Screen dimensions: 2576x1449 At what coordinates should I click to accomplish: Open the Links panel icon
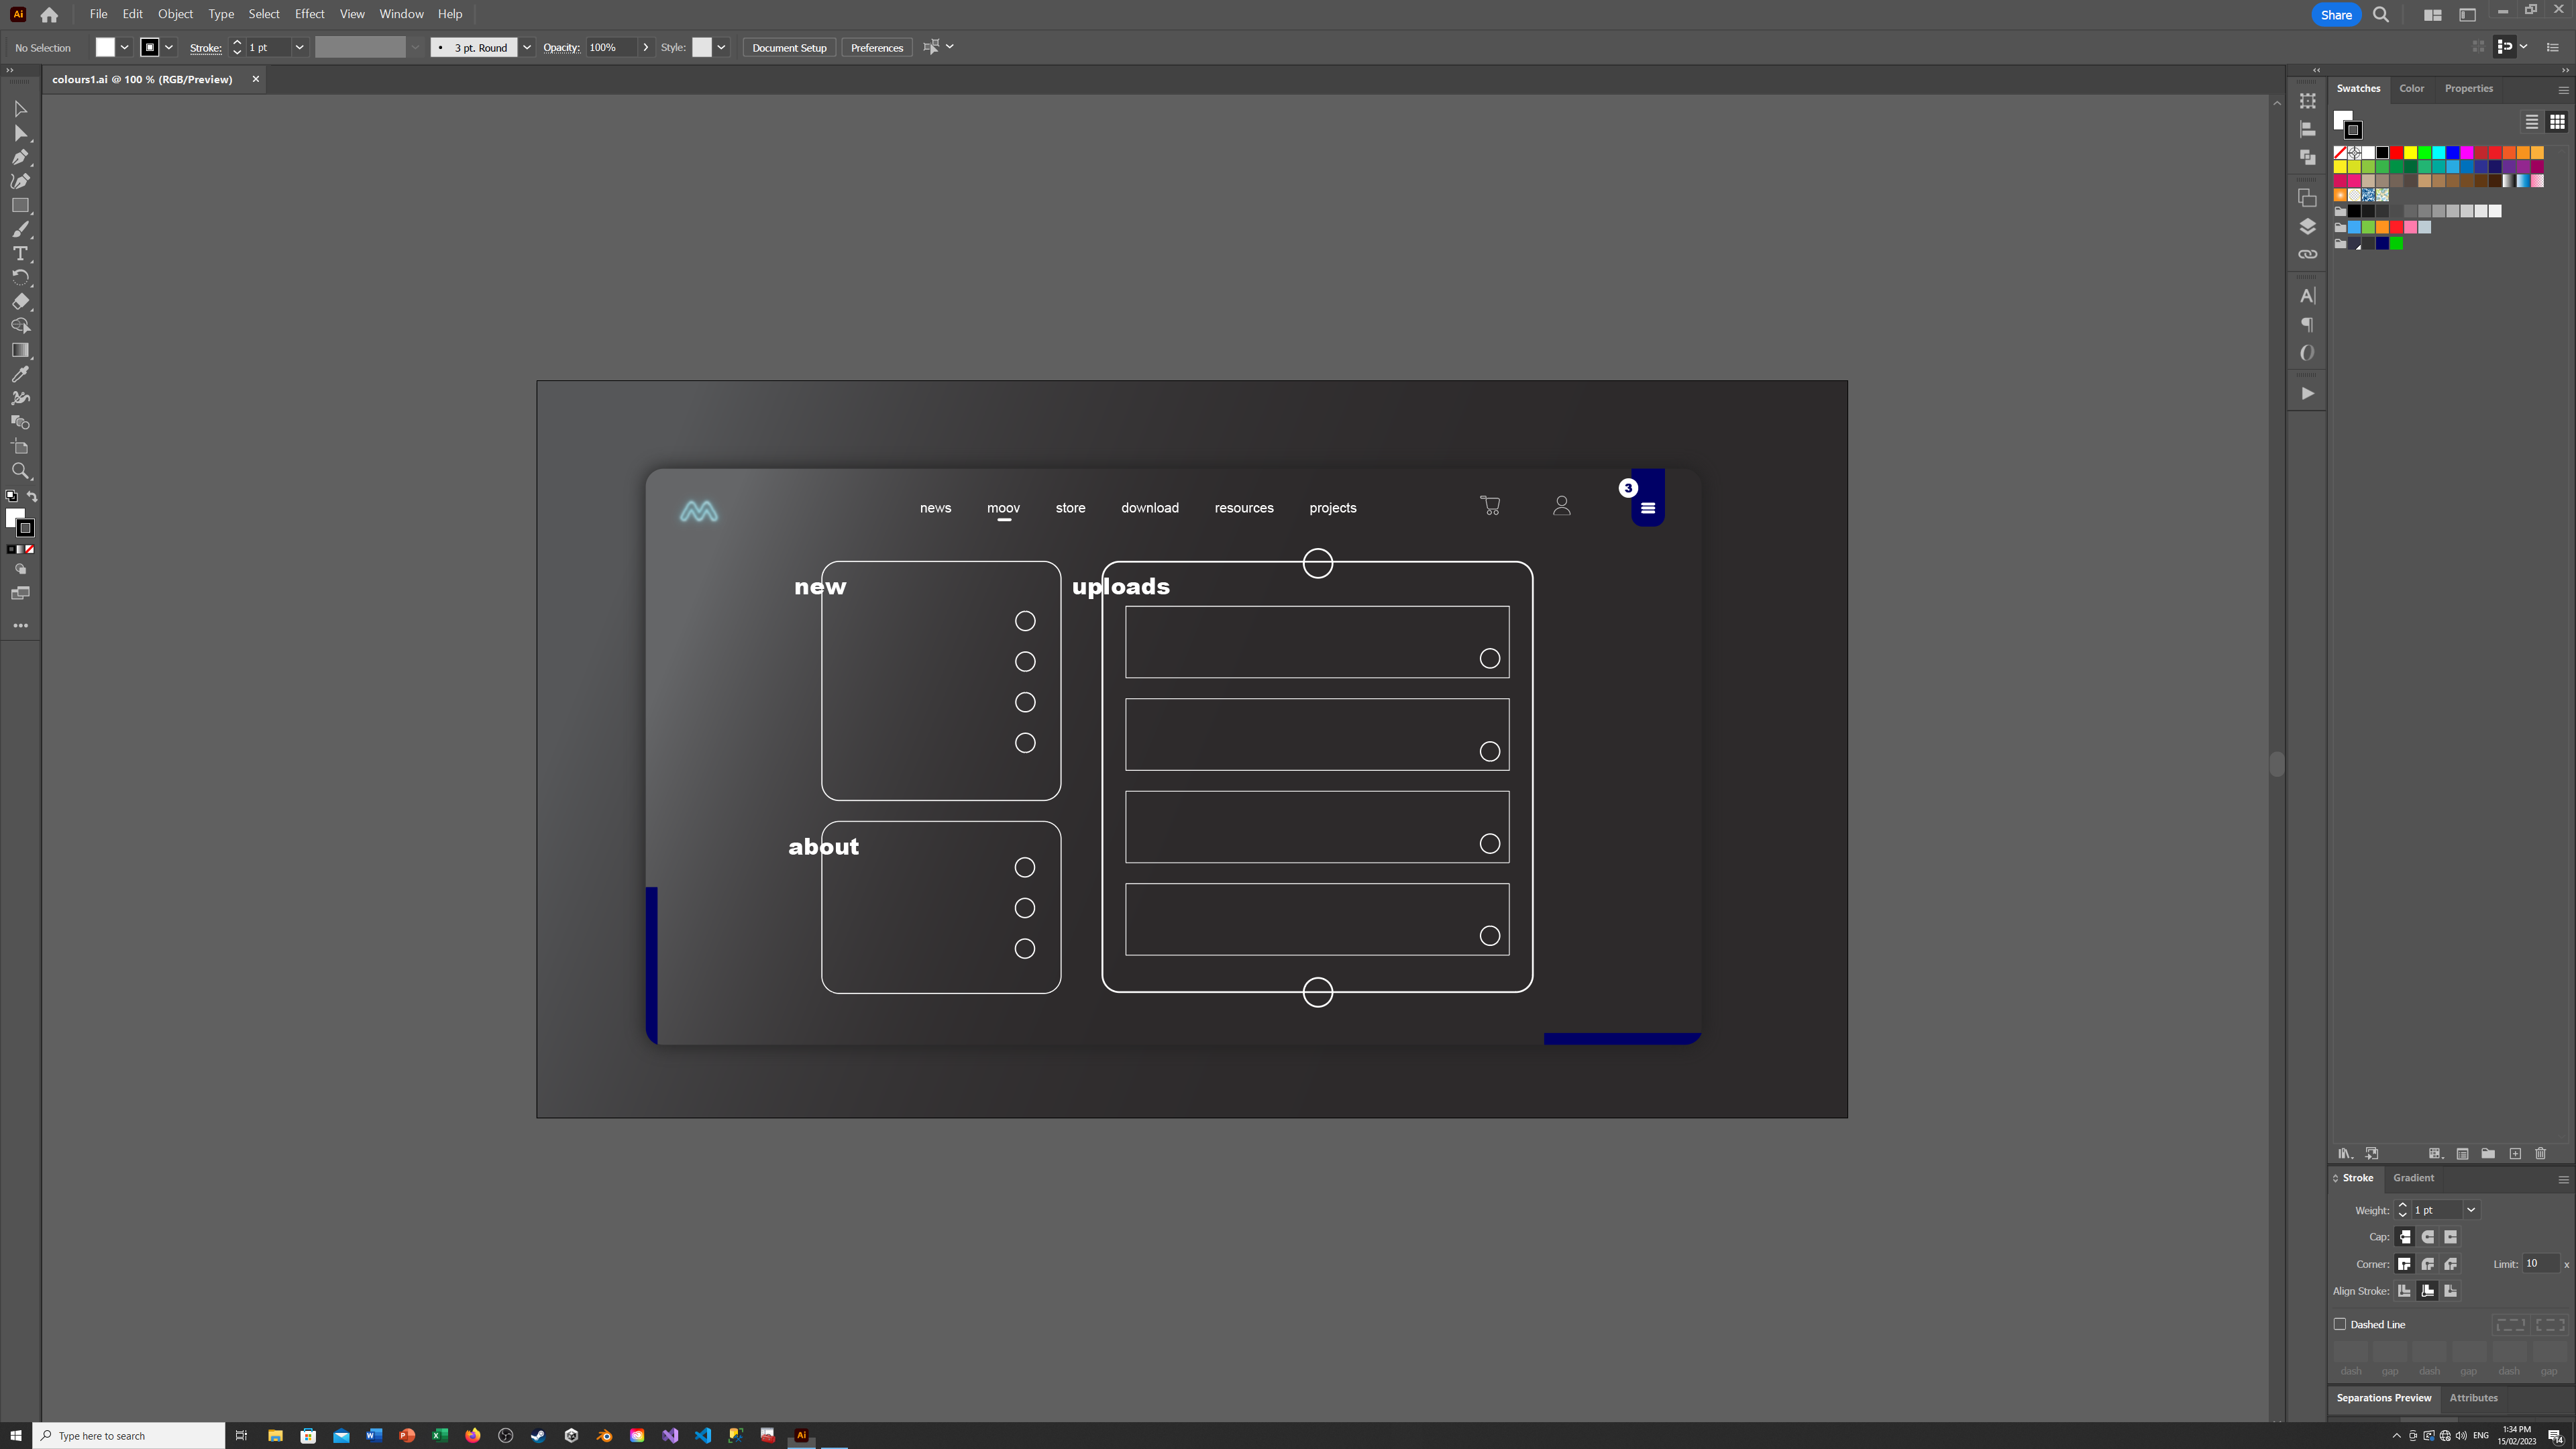tap(2307, 254)
